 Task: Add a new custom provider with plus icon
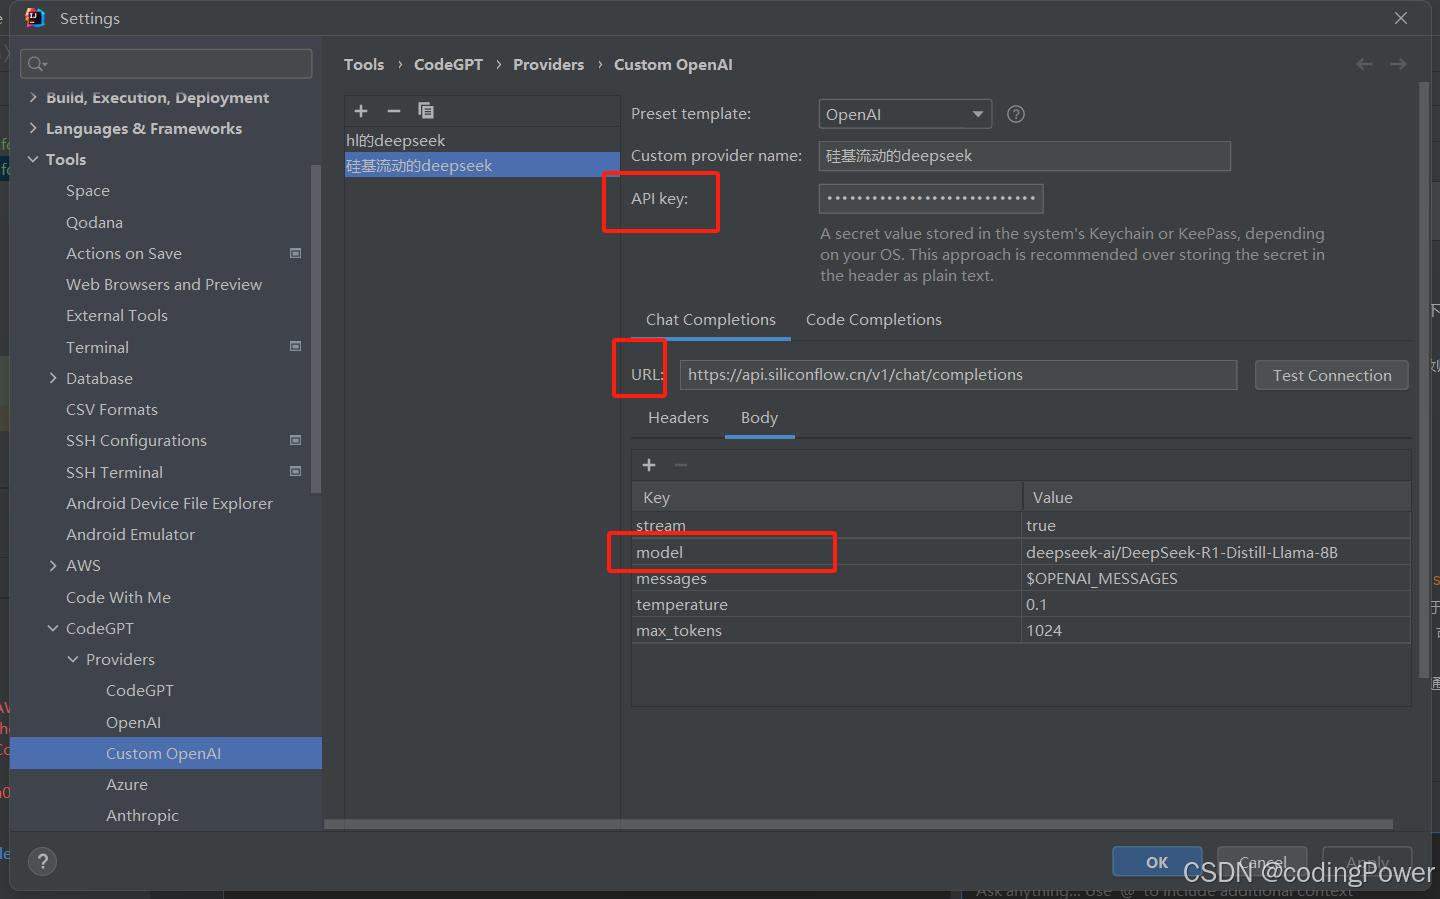click(x=361, y=111)
